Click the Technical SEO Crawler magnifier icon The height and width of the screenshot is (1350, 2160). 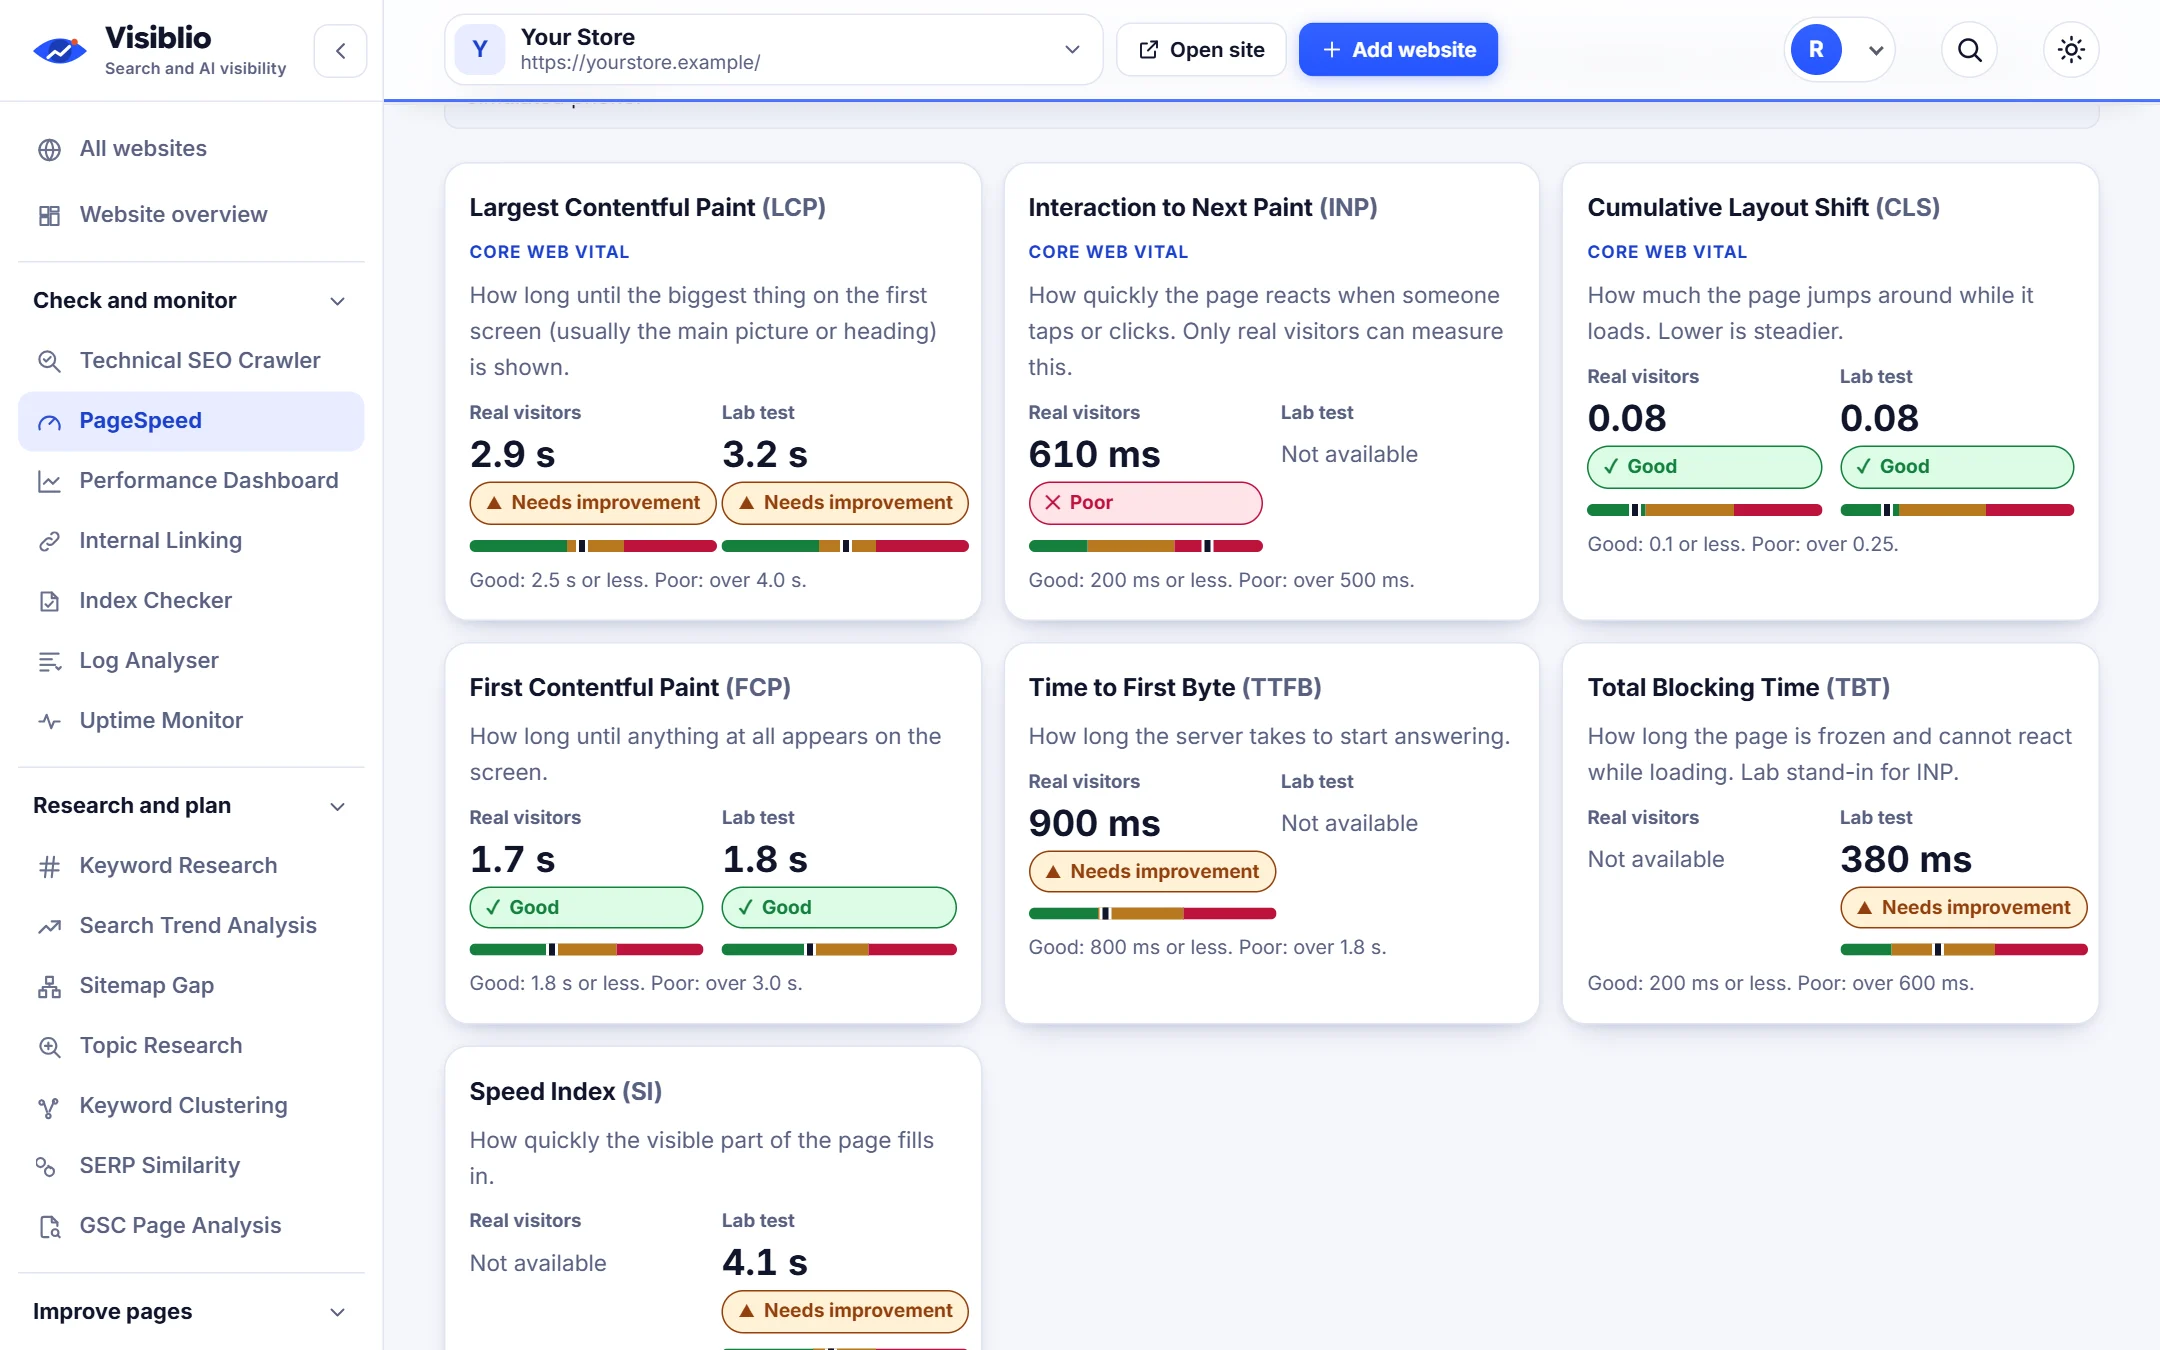[x=49, y=361]
